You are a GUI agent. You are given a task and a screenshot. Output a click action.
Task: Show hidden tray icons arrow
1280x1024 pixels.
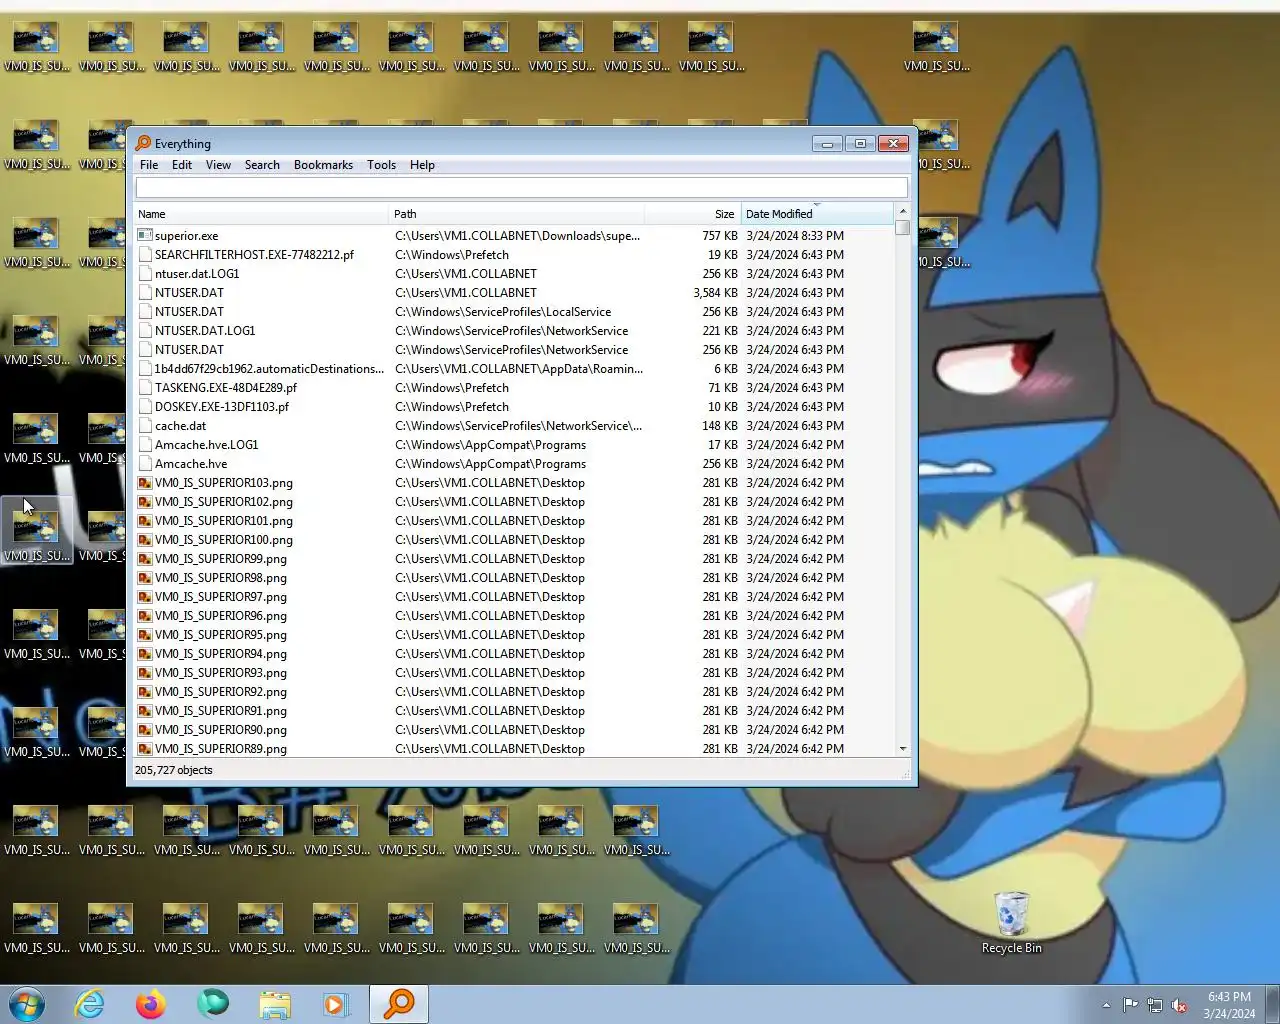click(x=1106, y=1005)
